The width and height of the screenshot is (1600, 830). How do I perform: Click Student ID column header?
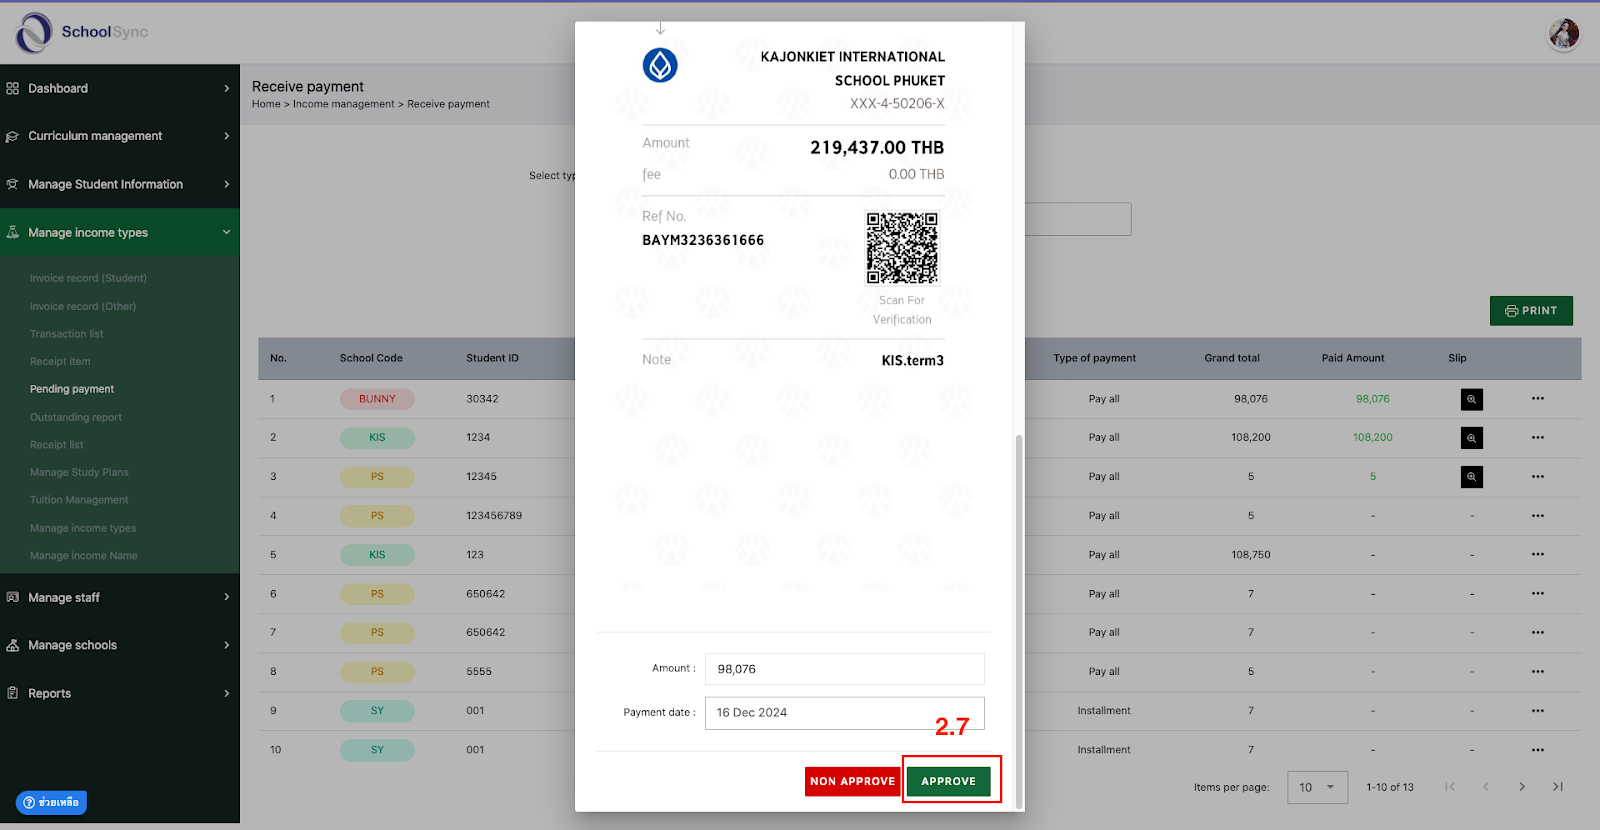(x=492, y=358)
